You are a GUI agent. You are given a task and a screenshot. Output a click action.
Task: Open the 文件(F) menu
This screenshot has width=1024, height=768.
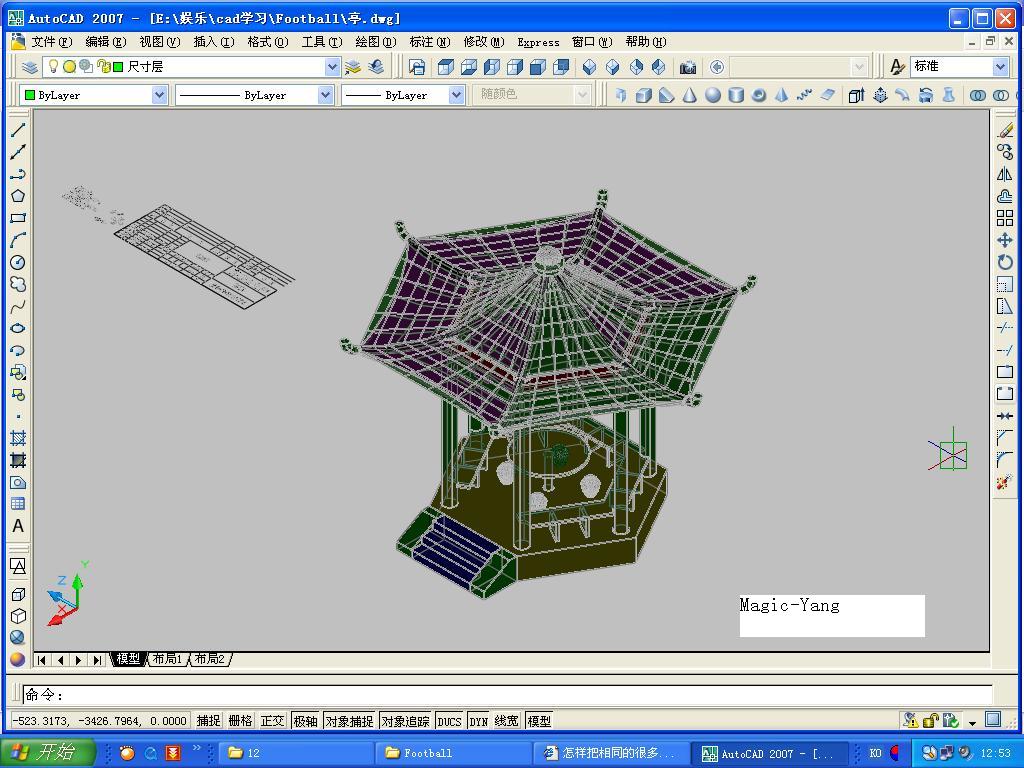pyautogui.click(x=51, y=42)
